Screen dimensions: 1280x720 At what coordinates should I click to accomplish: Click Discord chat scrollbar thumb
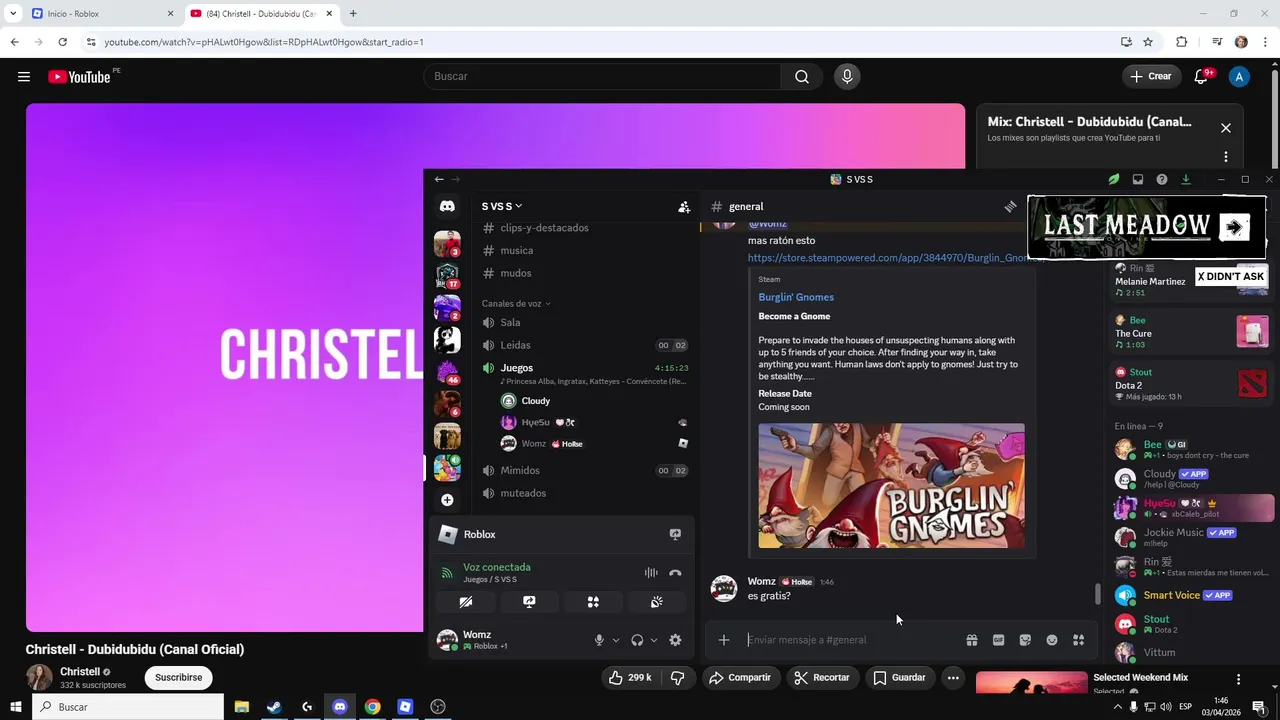point(1097,594)
